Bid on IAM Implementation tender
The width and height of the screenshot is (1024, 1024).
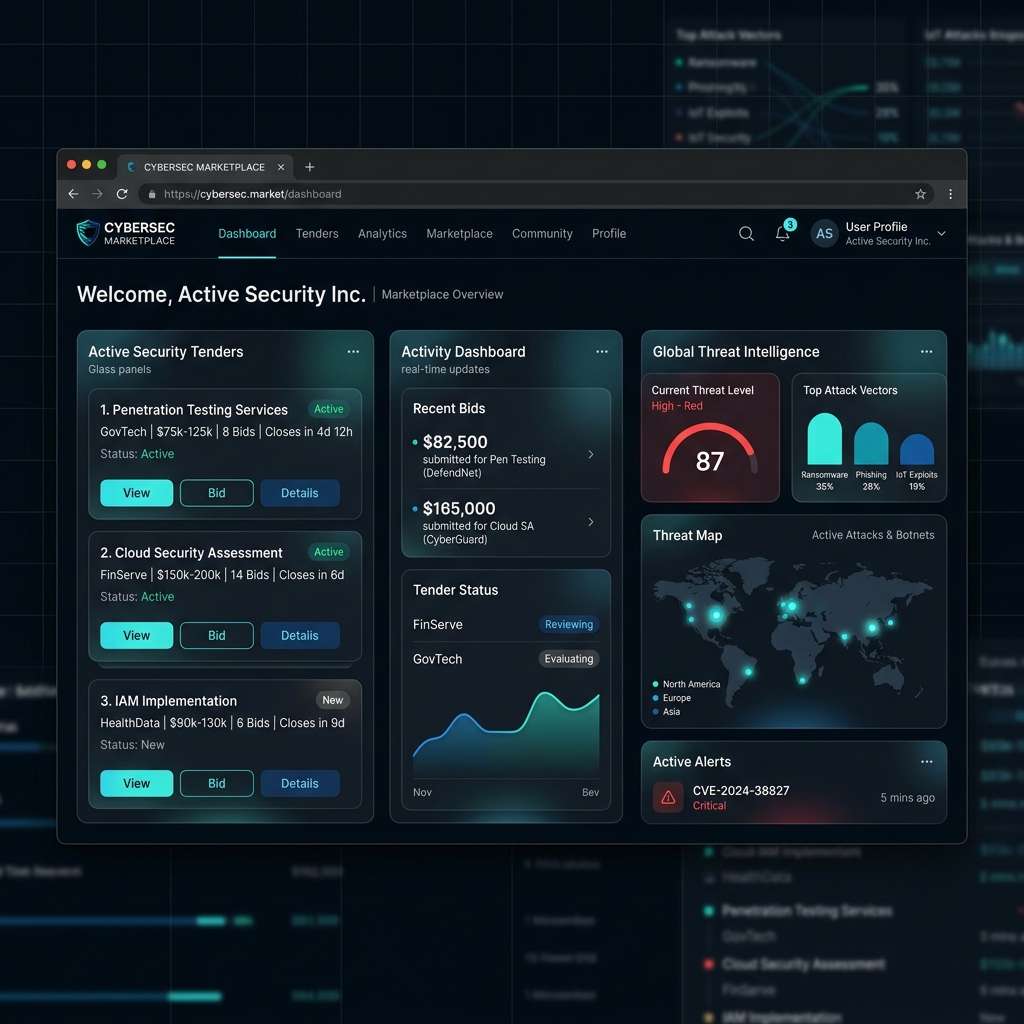217,783
